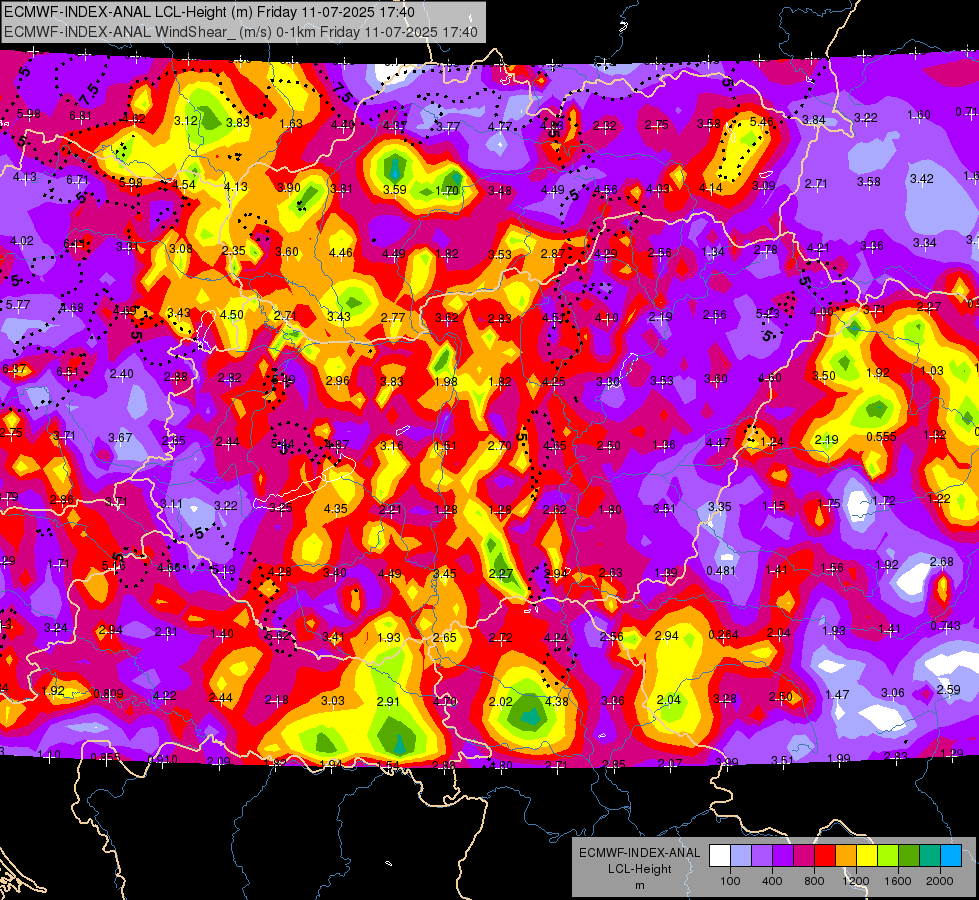Click the wind shear value 4.54
The width and height of the screenshot is (979, 900).
(184, 185)
